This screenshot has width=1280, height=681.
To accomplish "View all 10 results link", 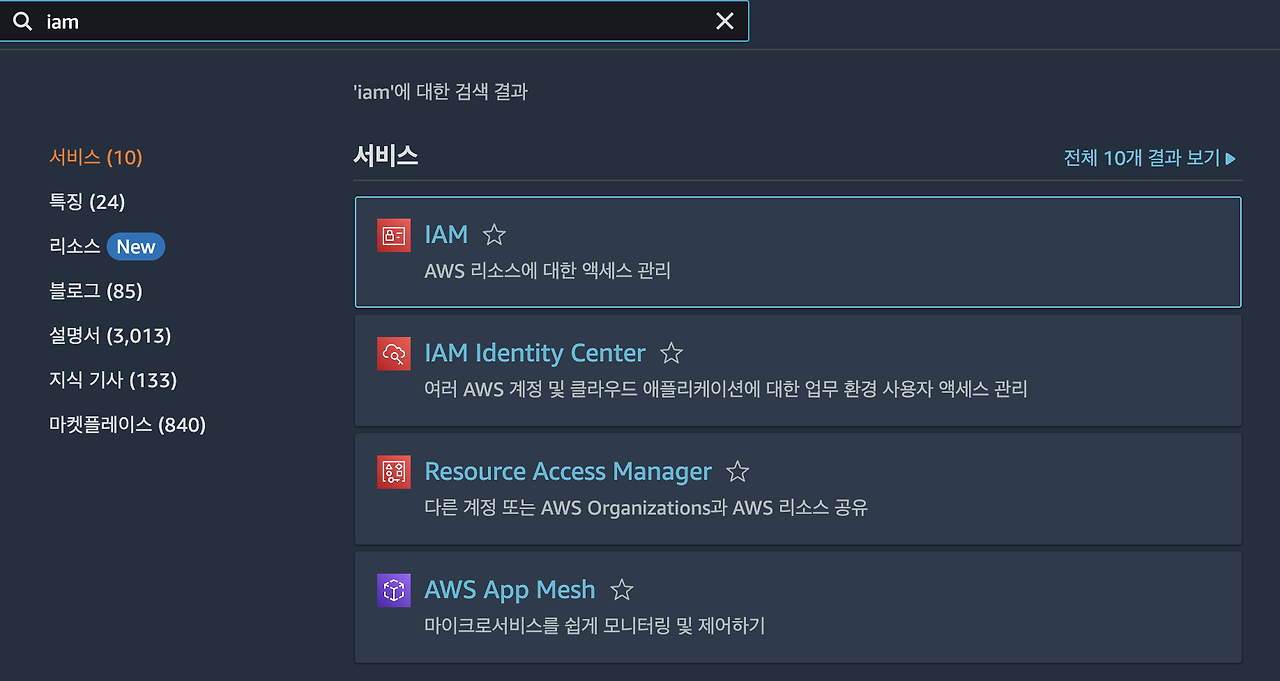I will [1150, 158].
